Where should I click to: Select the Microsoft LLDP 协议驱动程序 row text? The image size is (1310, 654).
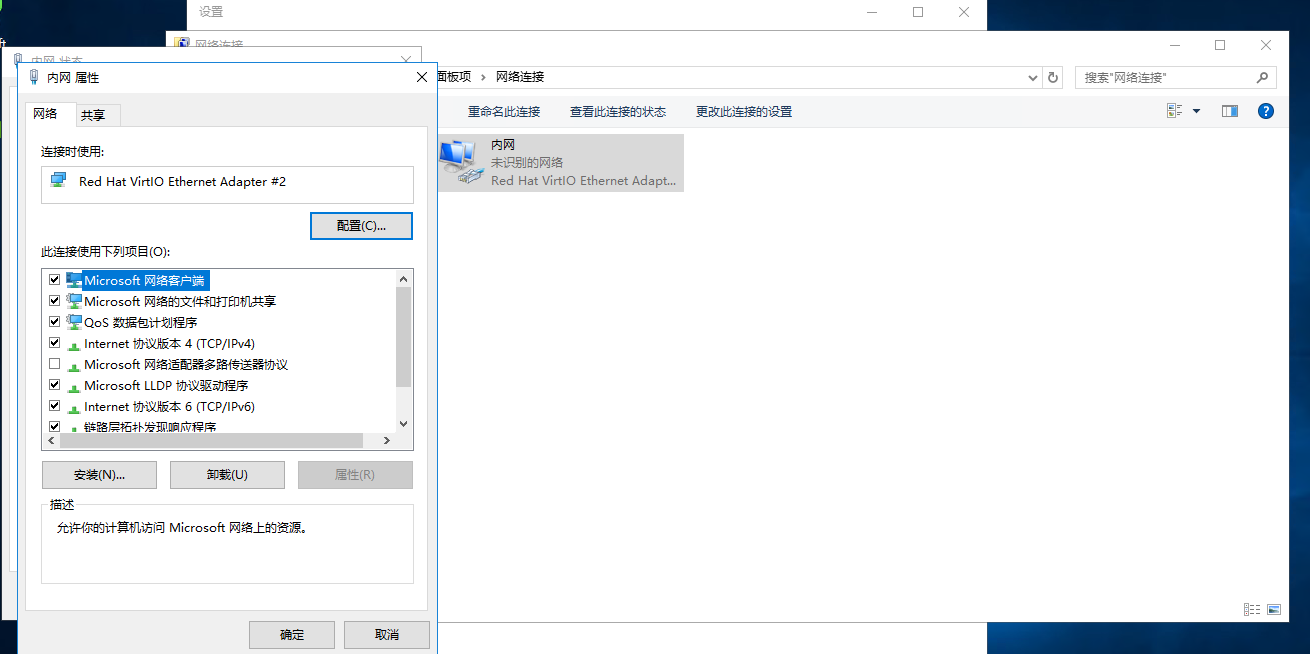tap(166, 386)
